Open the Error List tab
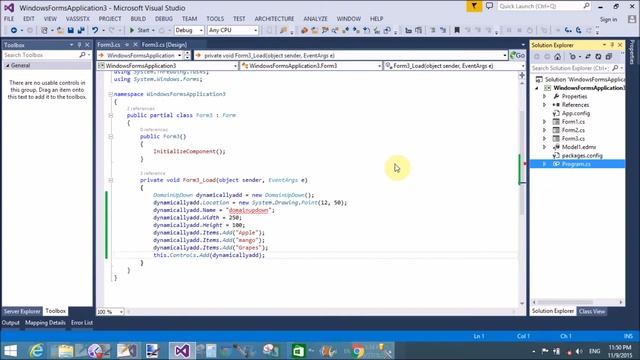This screenshot has height=360, width=640. tap(82, 322)
